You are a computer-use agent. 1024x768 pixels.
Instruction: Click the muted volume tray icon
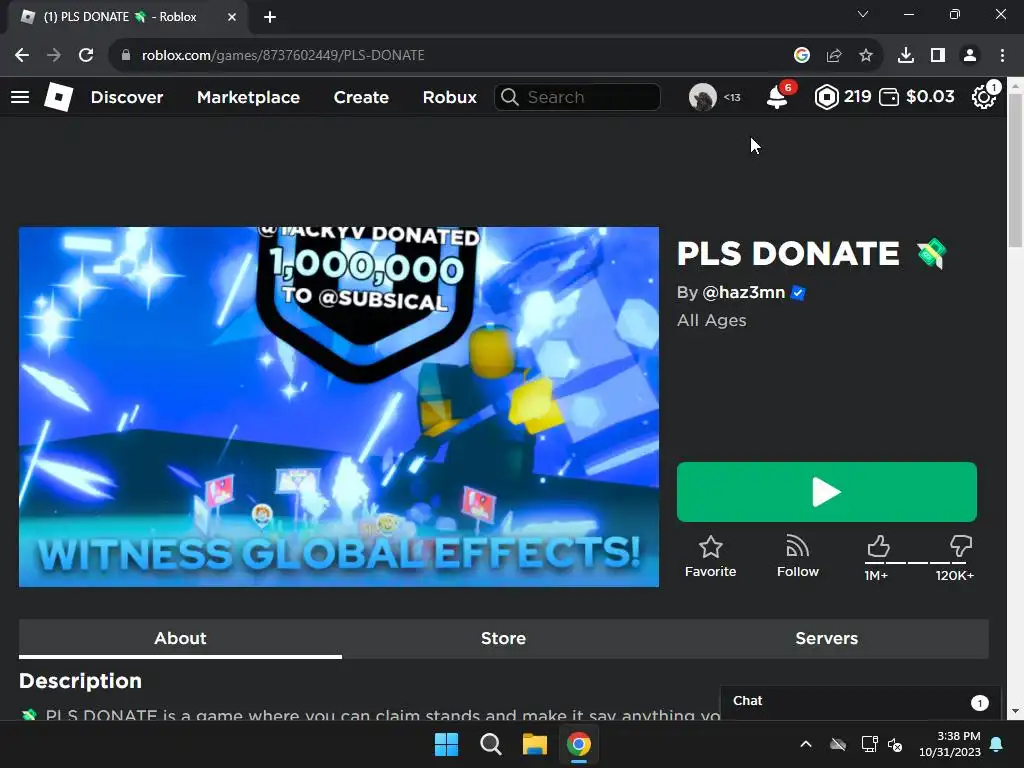895,744
